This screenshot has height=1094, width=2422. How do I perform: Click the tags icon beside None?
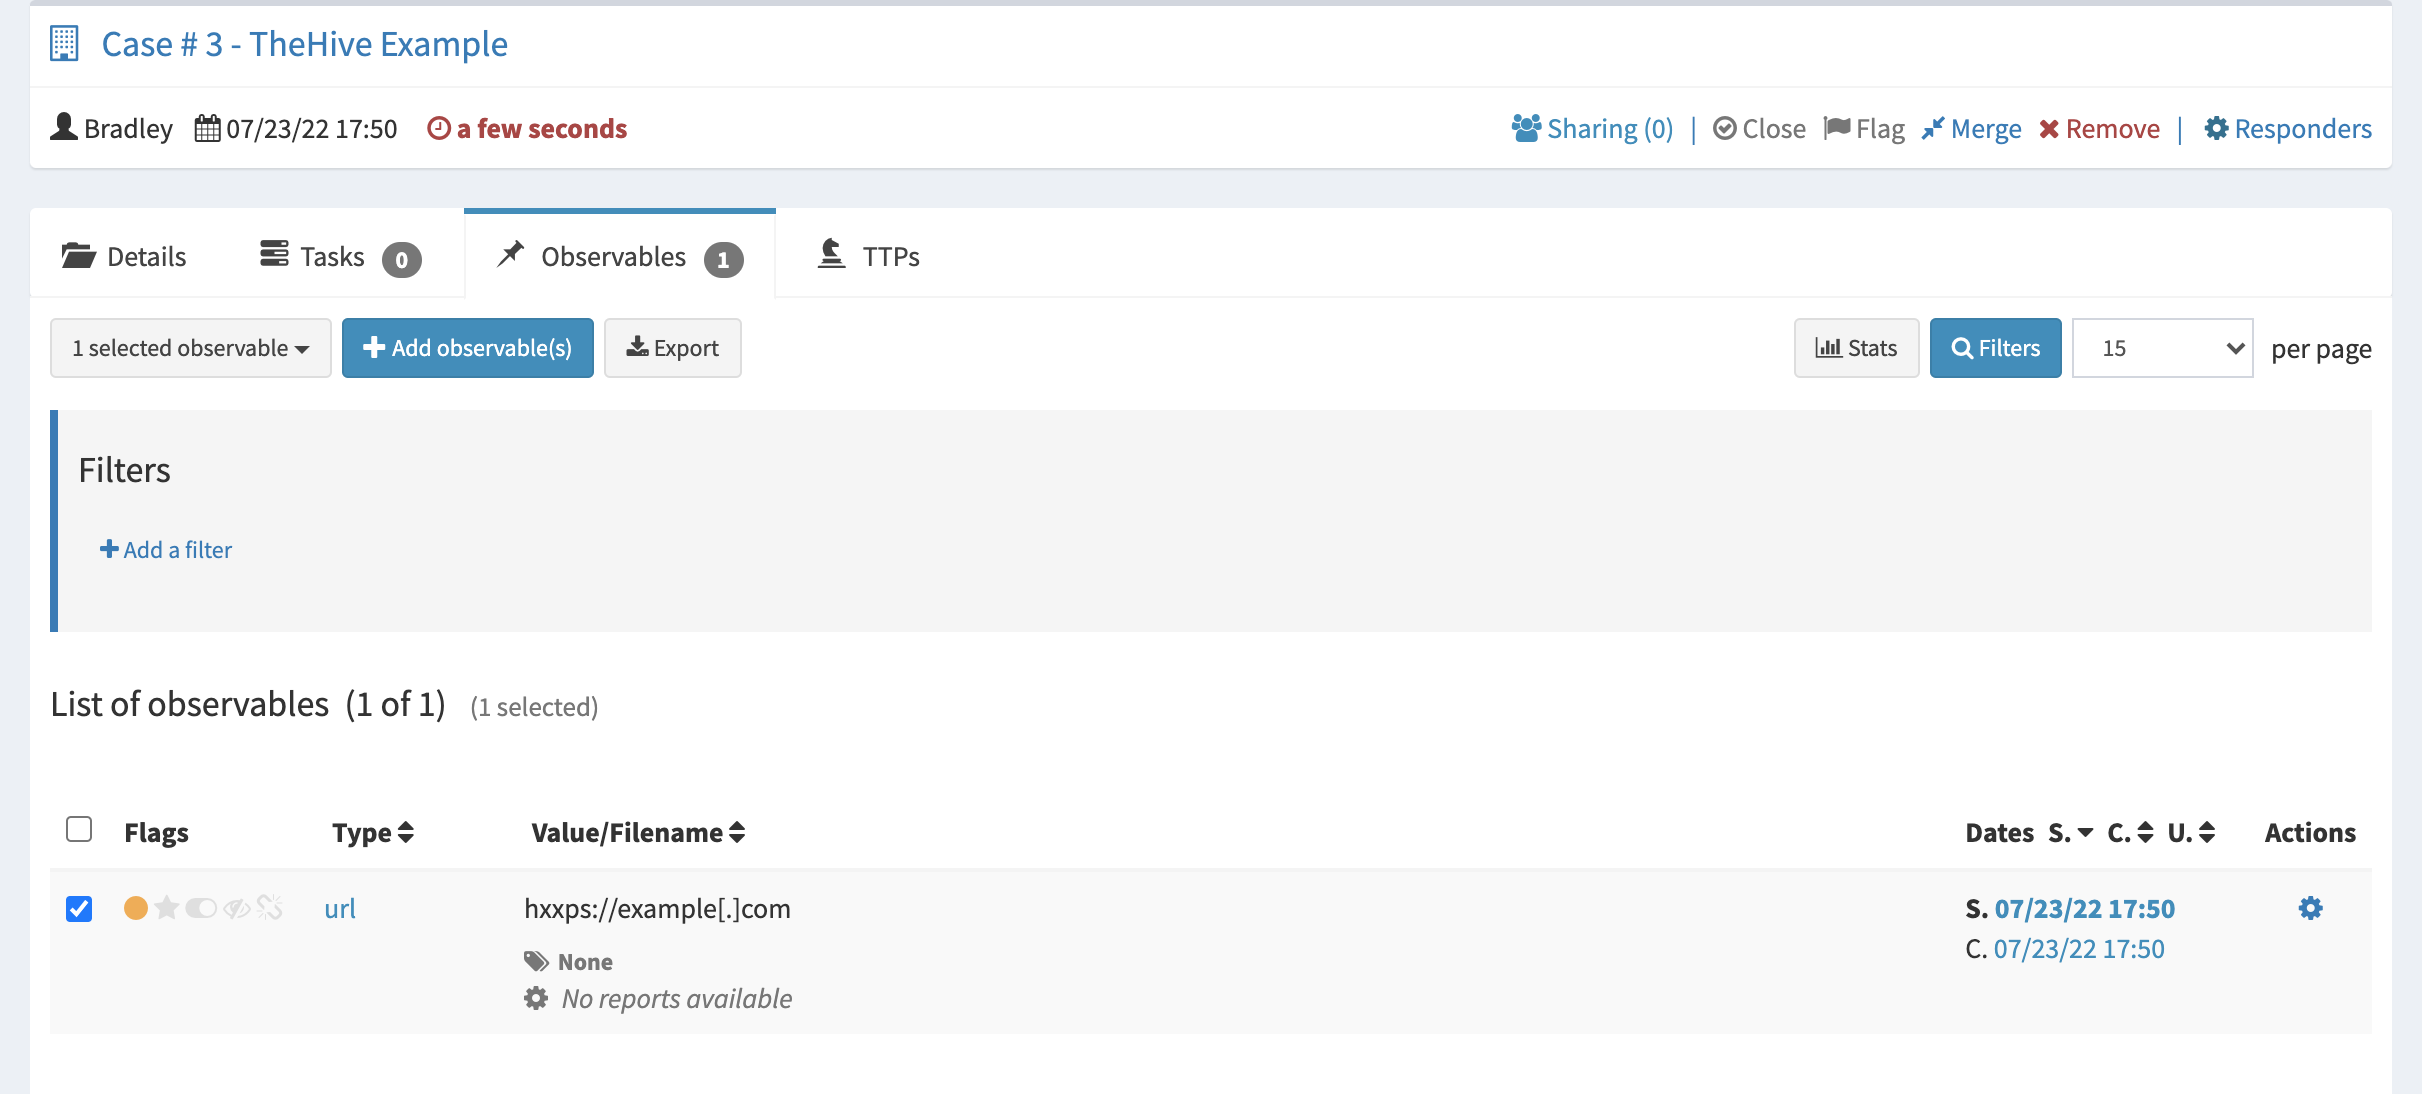[537, 961]
